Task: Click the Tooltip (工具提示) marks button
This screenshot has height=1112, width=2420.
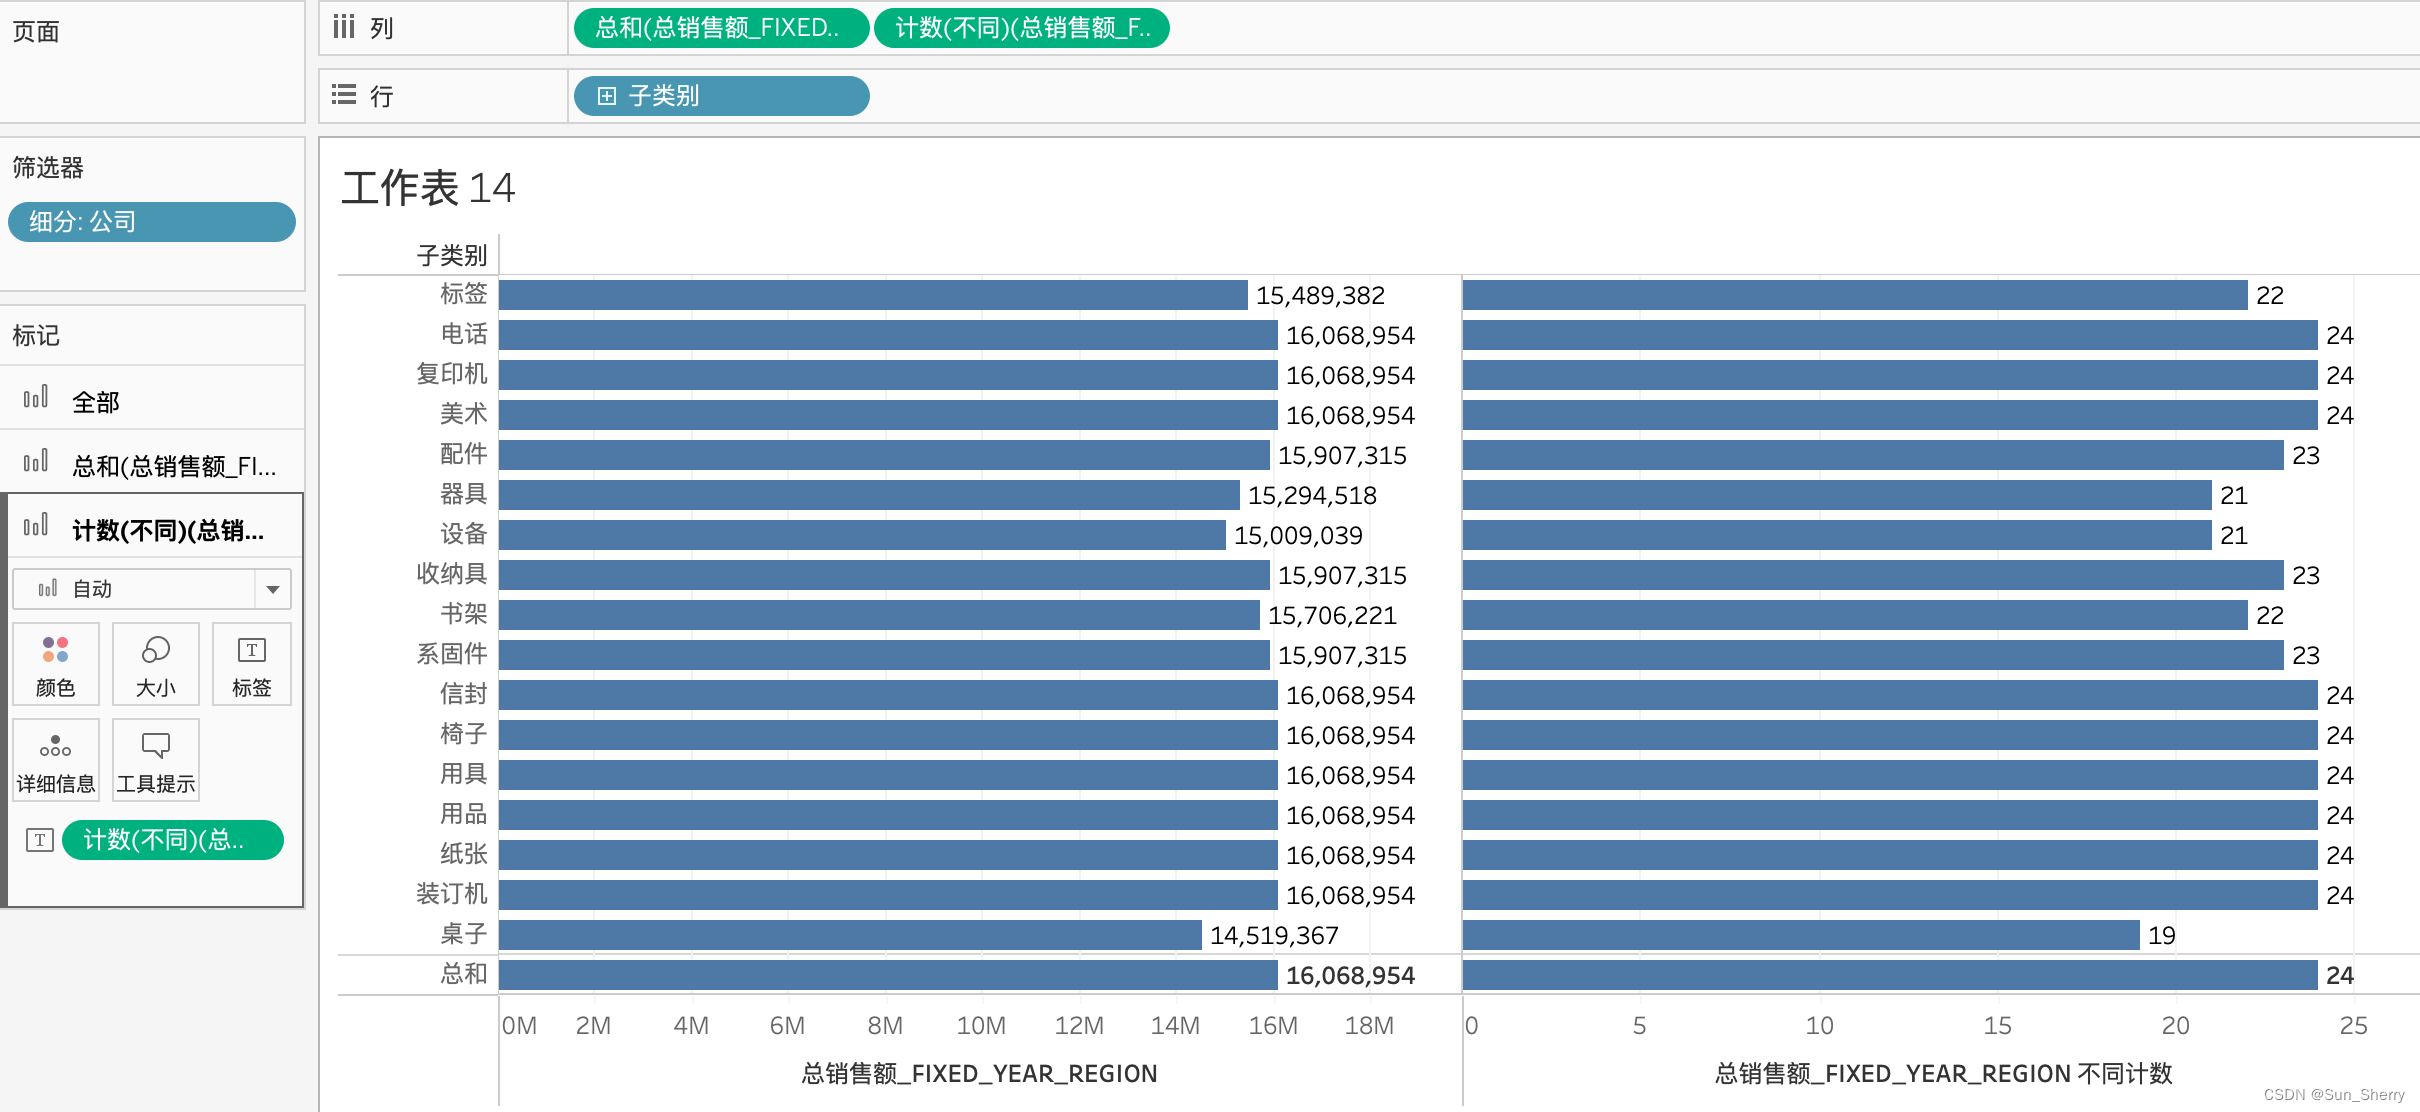Action: [156, 760]
